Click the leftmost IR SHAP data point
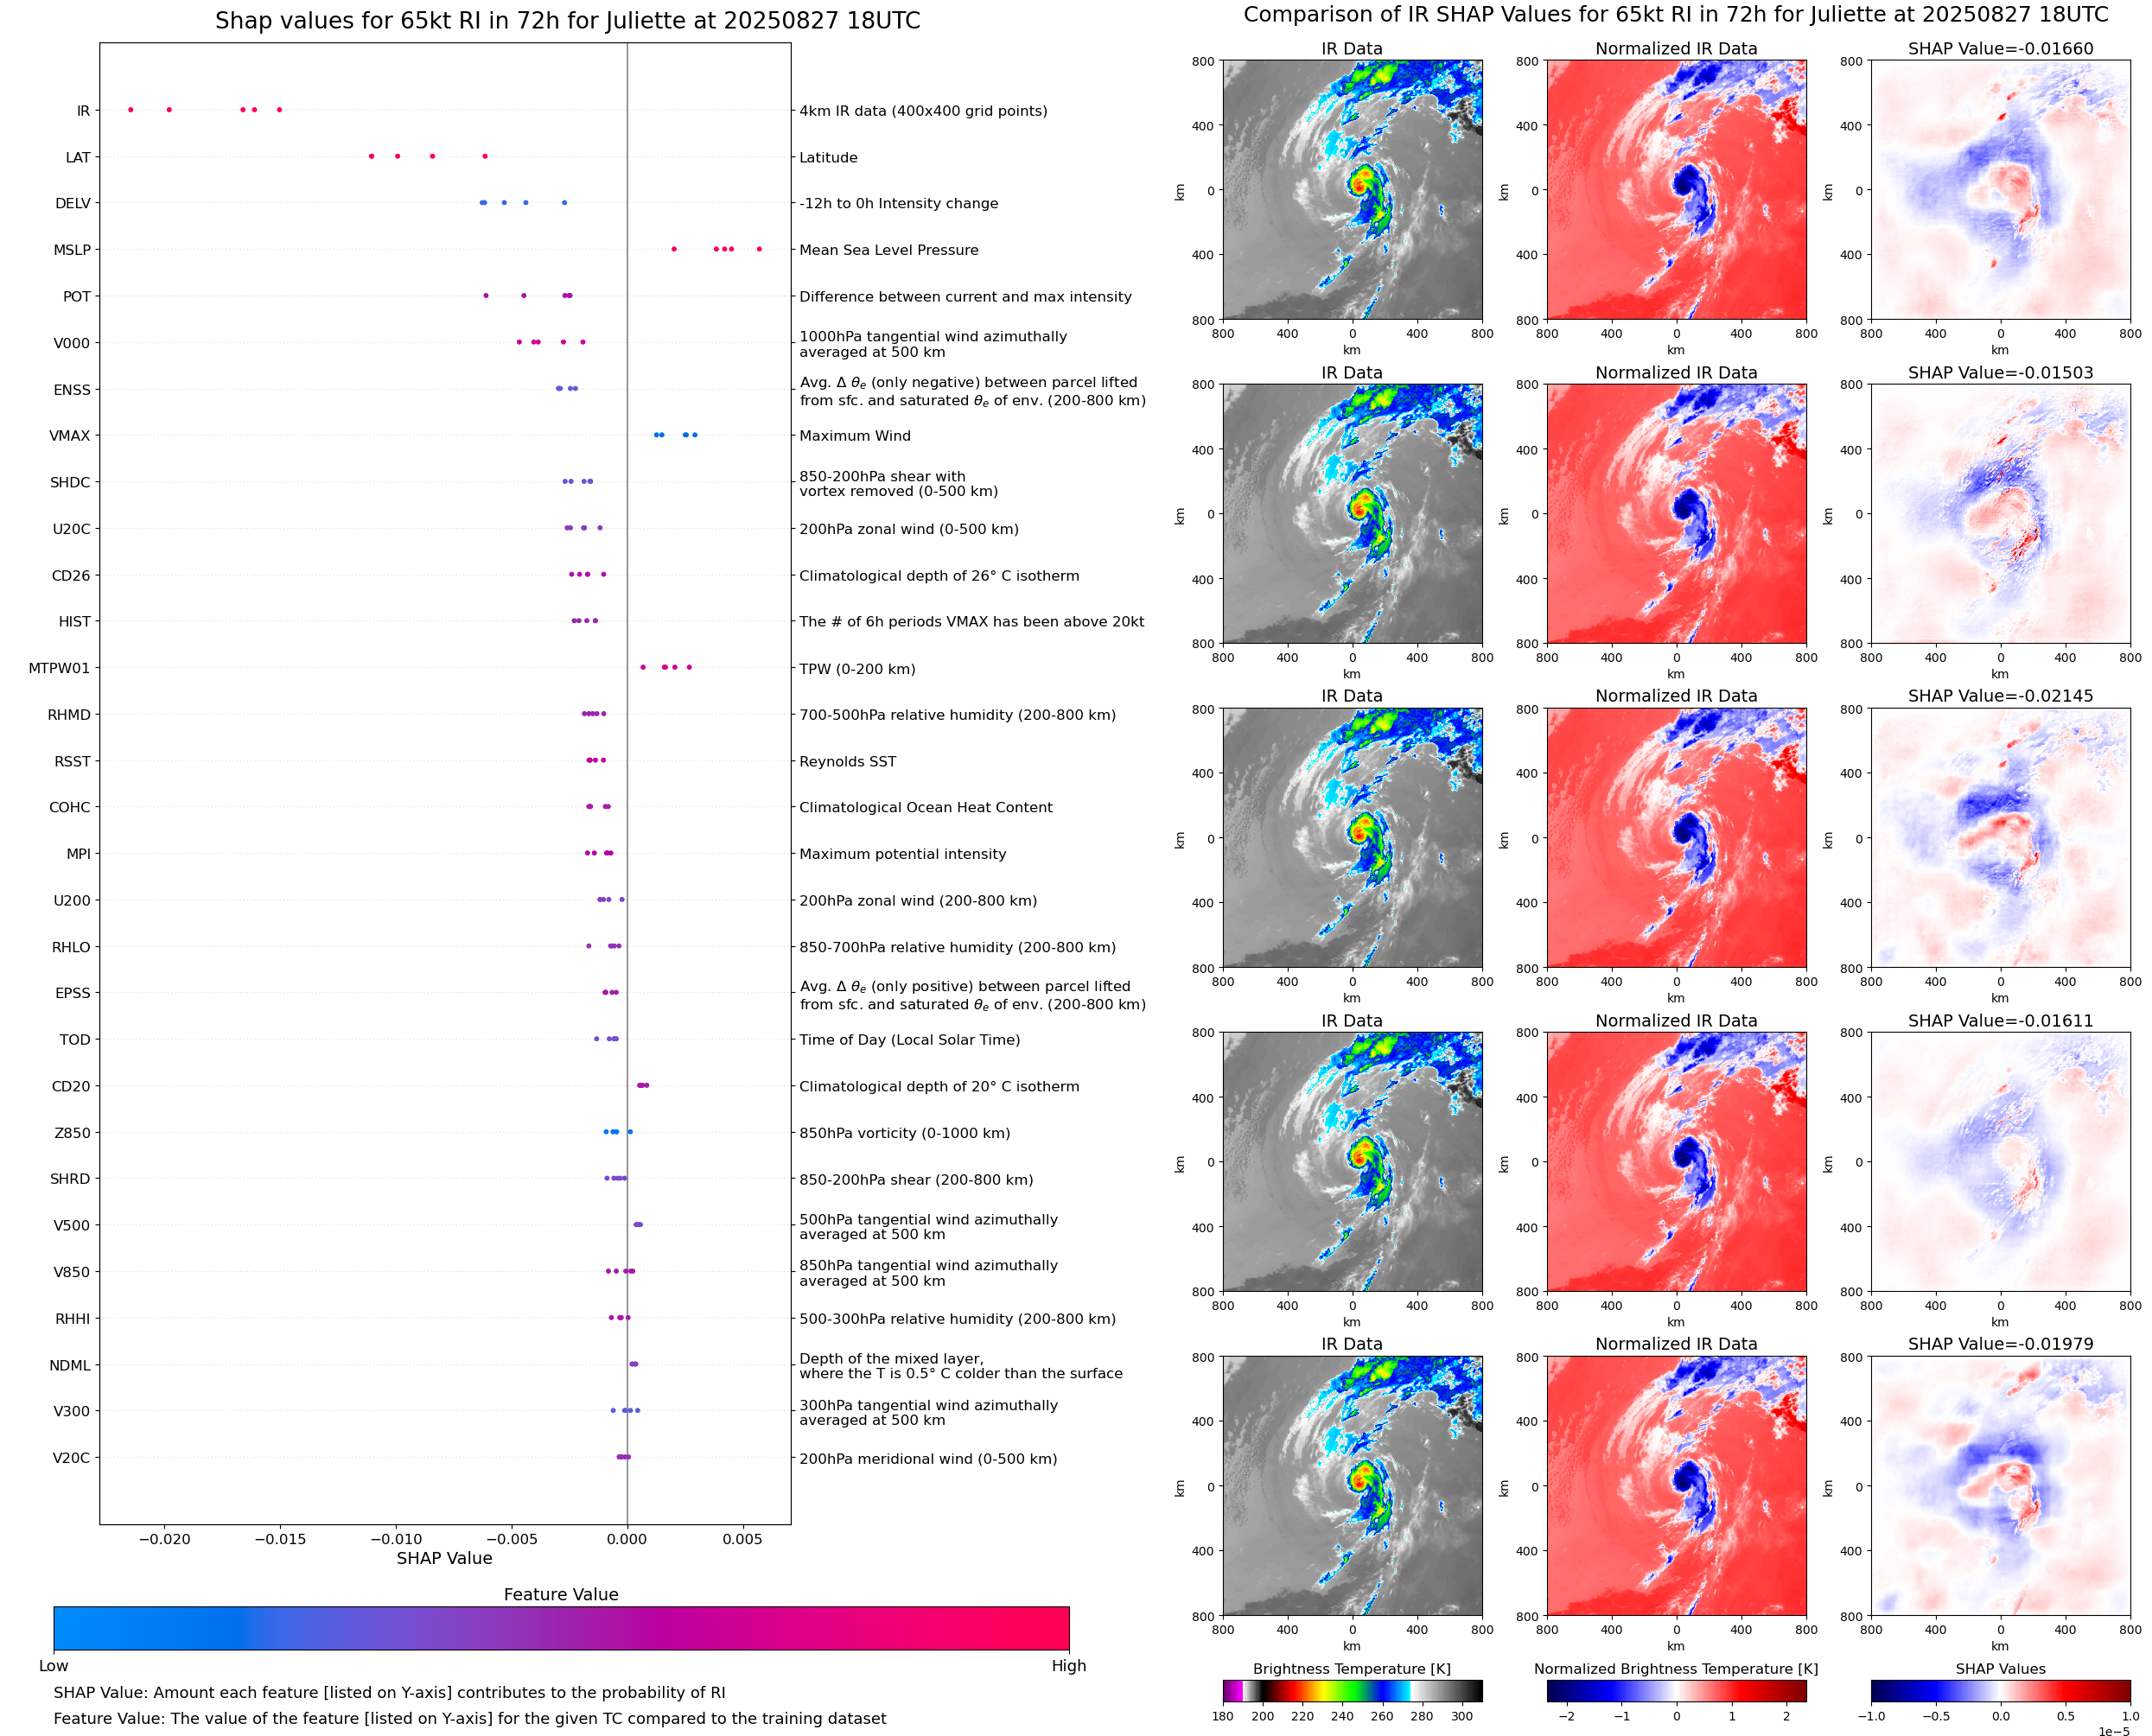Screen dimensions: 2152x1736 pos(131,110)
